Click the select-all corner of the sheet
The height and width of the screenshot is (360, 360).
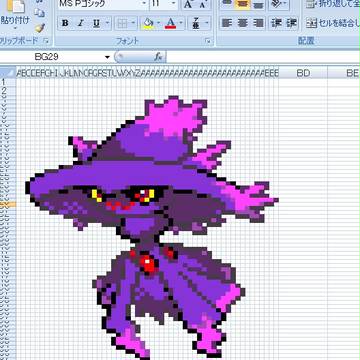pos(8,73)
